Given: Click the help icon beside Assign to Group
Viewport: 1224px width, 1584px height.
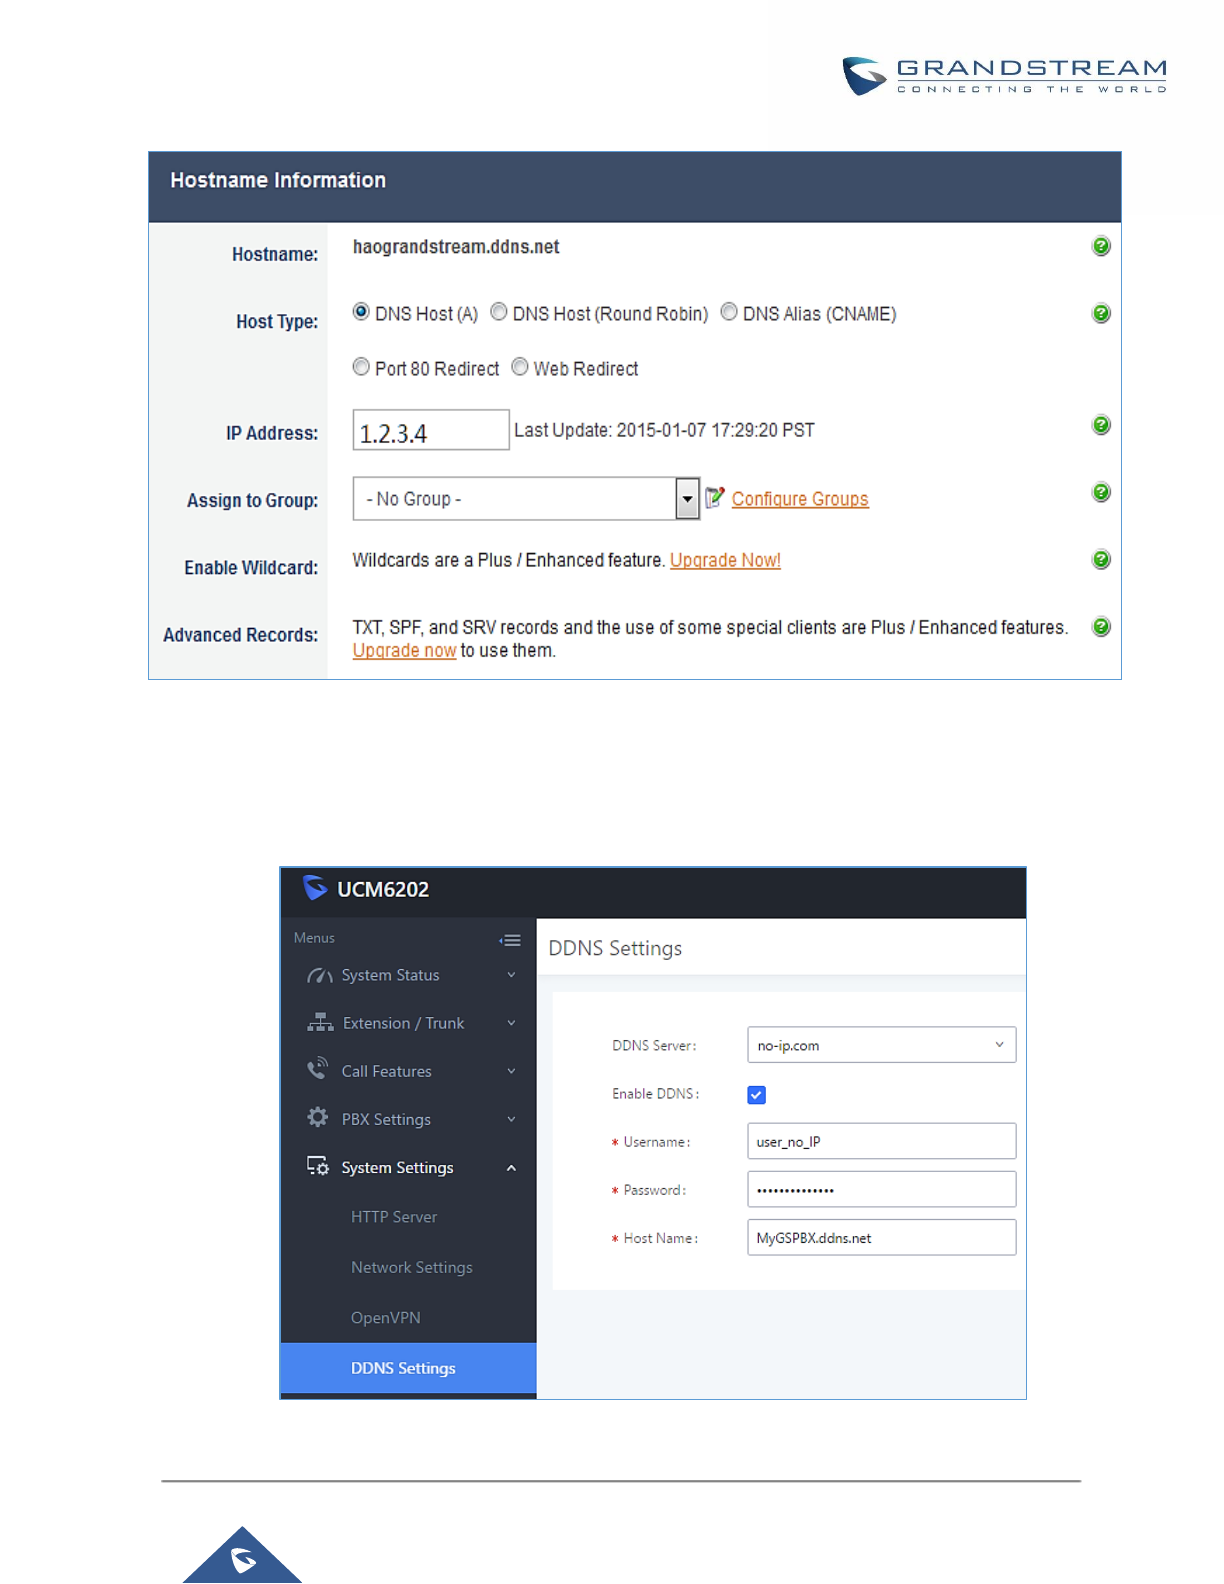Looking at the screenshot, I should point(1101,492).
